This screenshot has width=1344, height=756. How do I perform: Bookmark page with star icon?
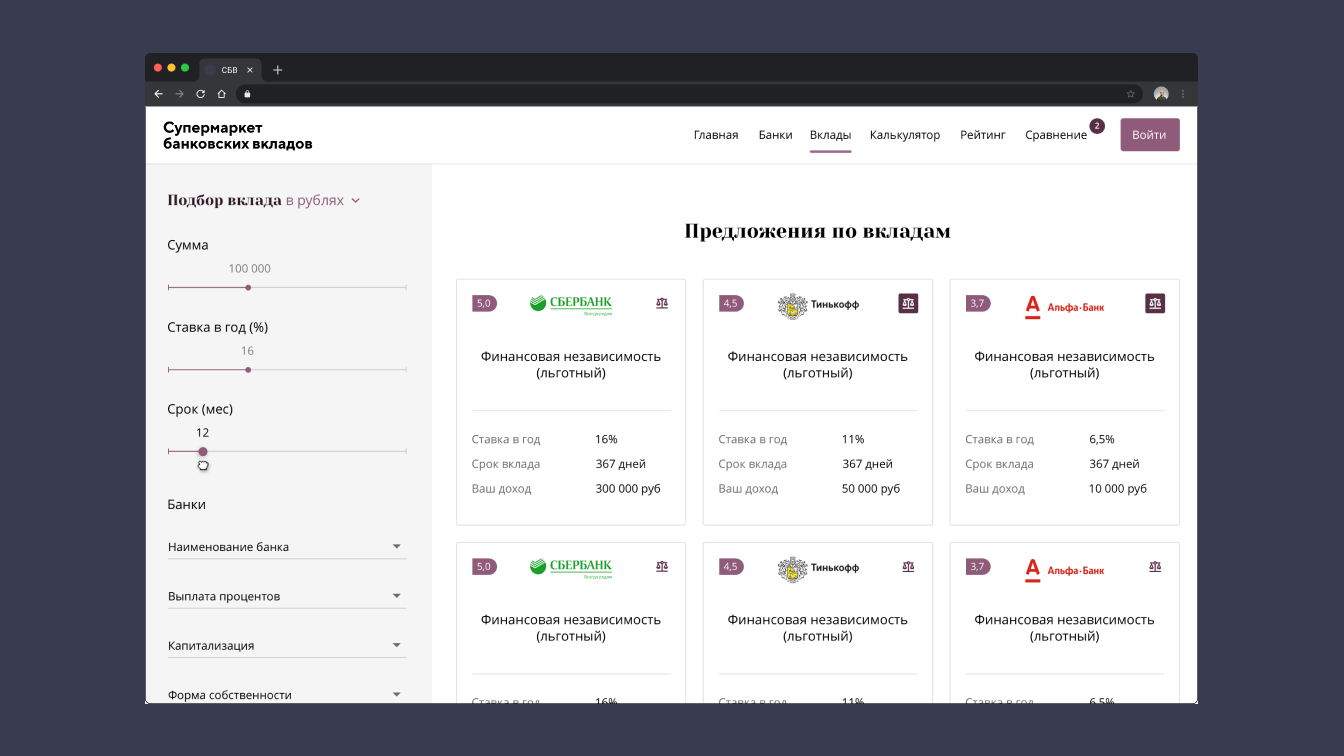point(1131,94)
